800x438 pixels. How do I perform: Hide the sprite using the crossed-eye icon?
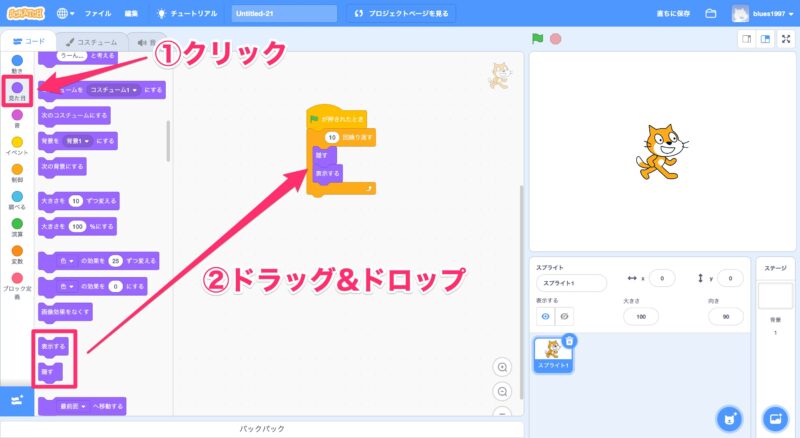(565, 316)
